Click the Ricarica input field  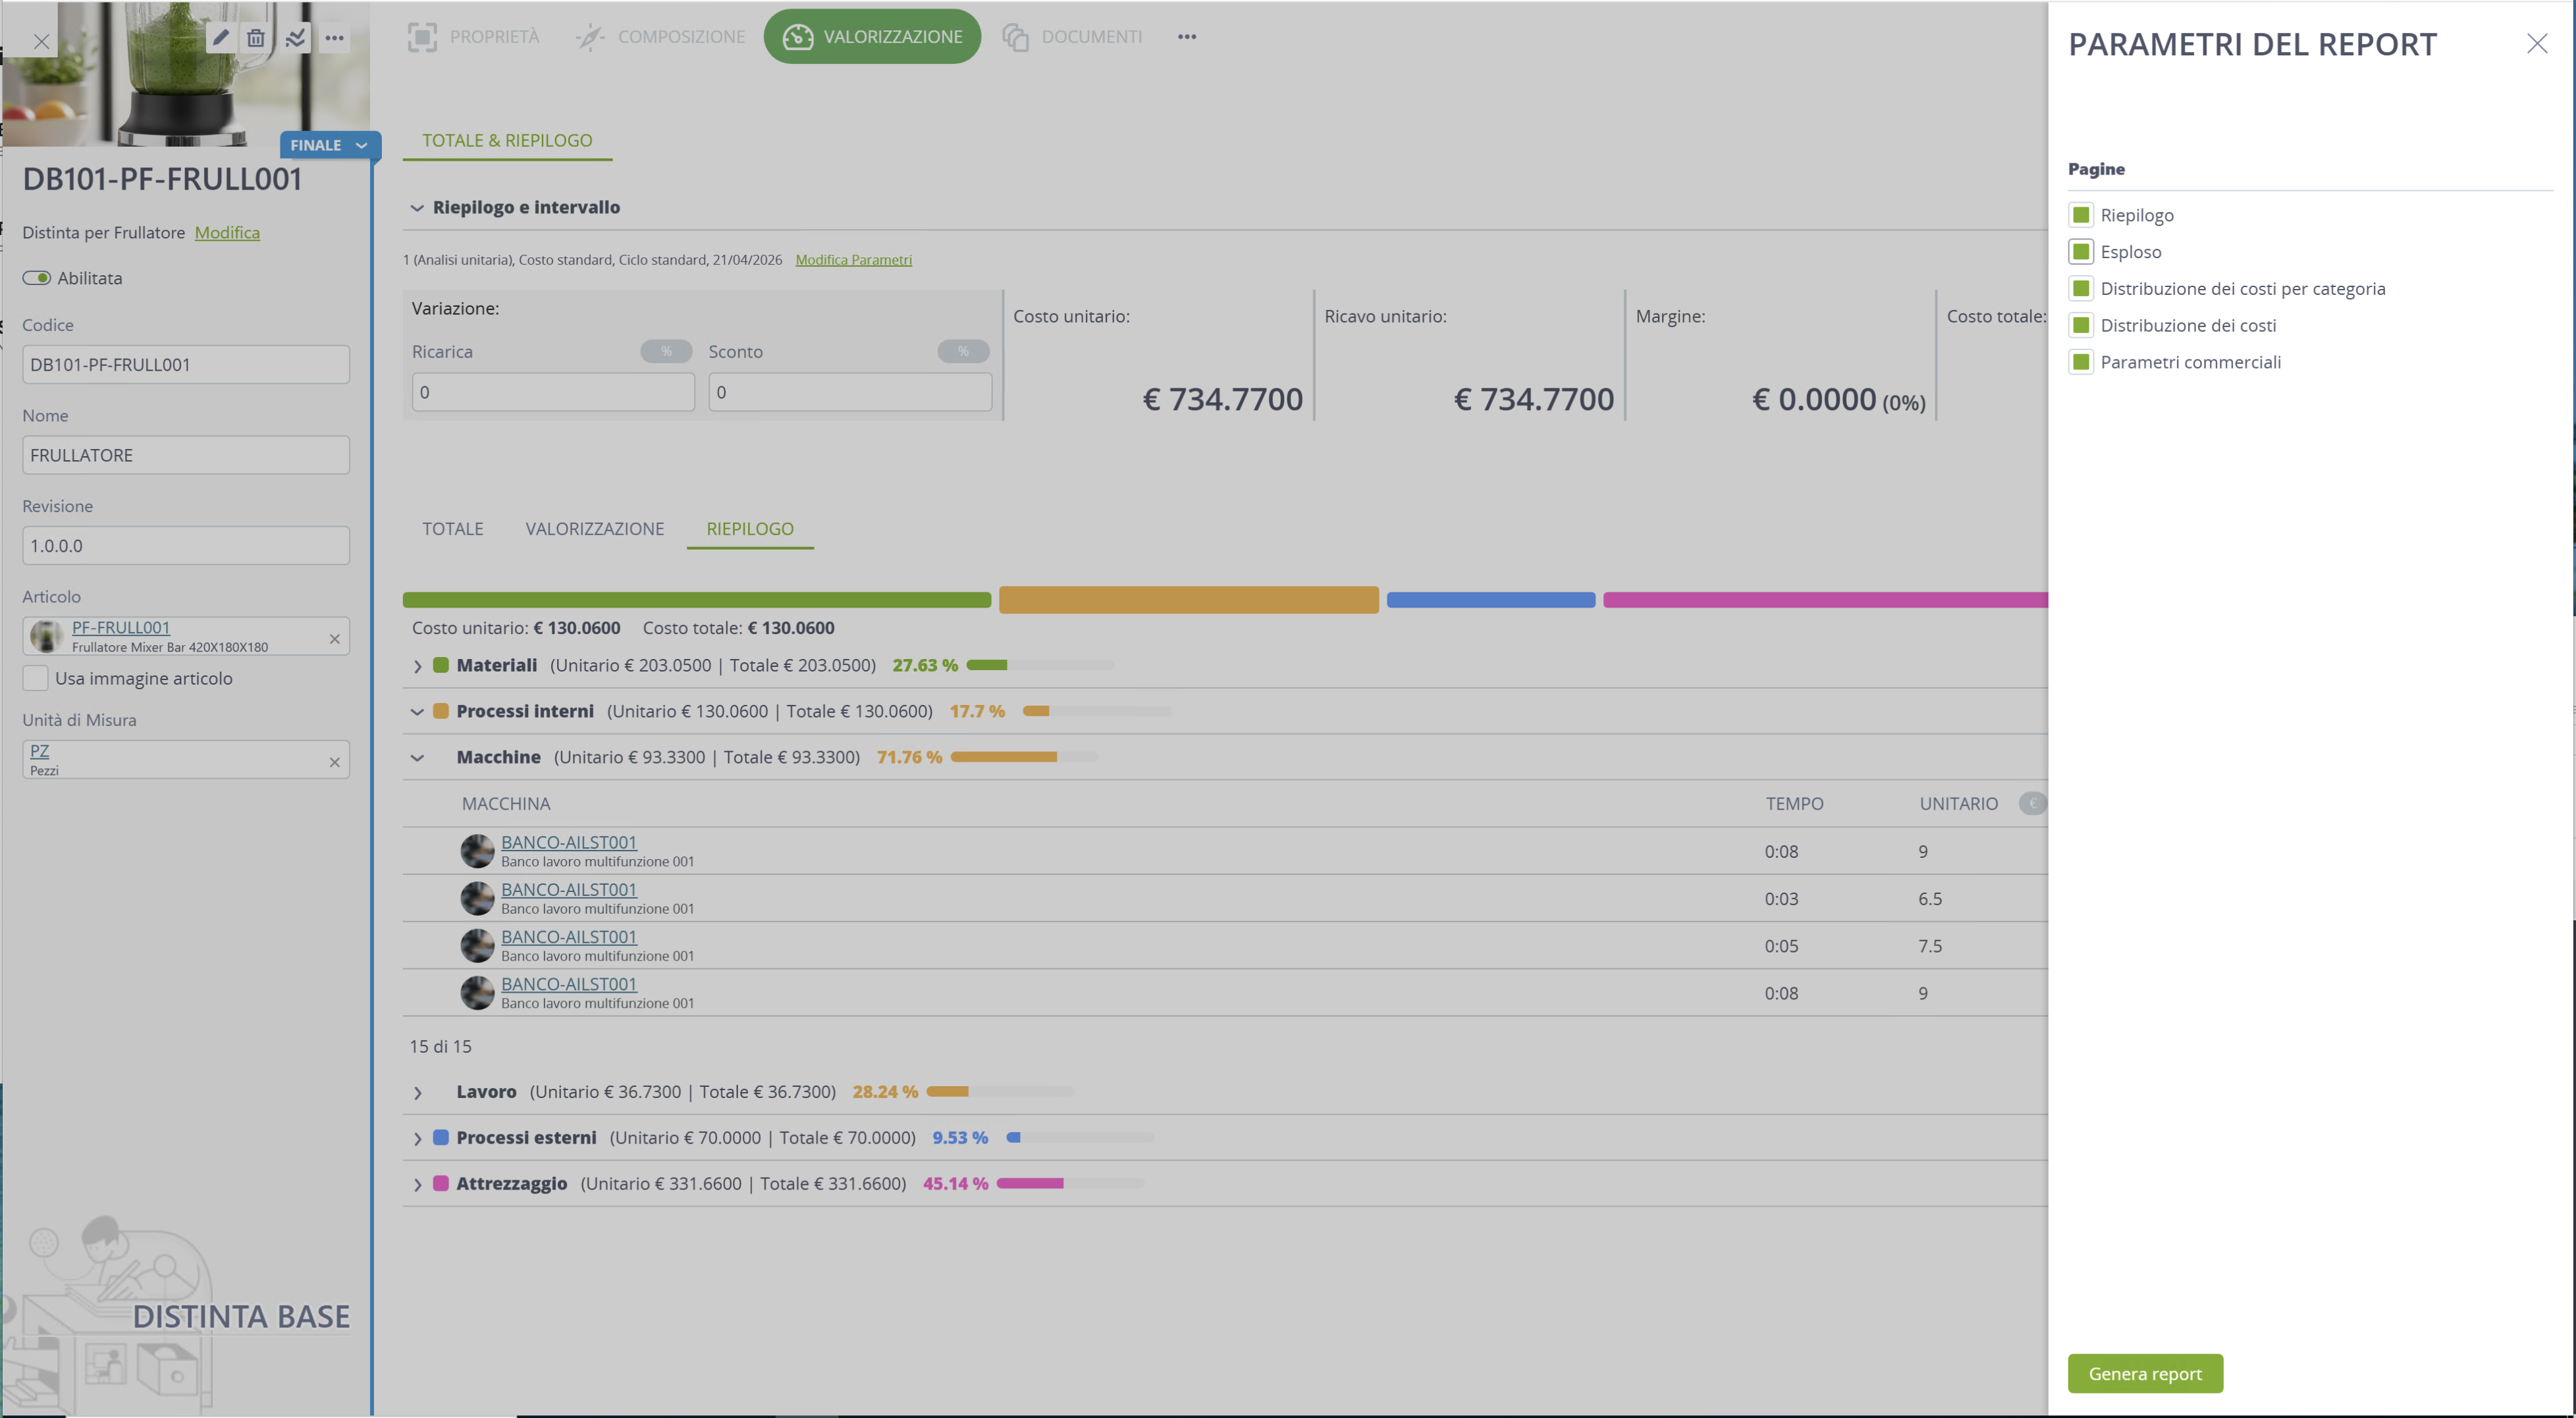point(553,392)
